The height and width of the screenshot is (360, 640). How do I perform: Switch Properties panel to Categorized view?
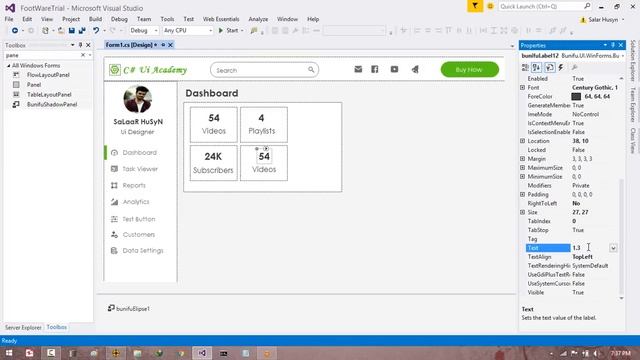525,67
